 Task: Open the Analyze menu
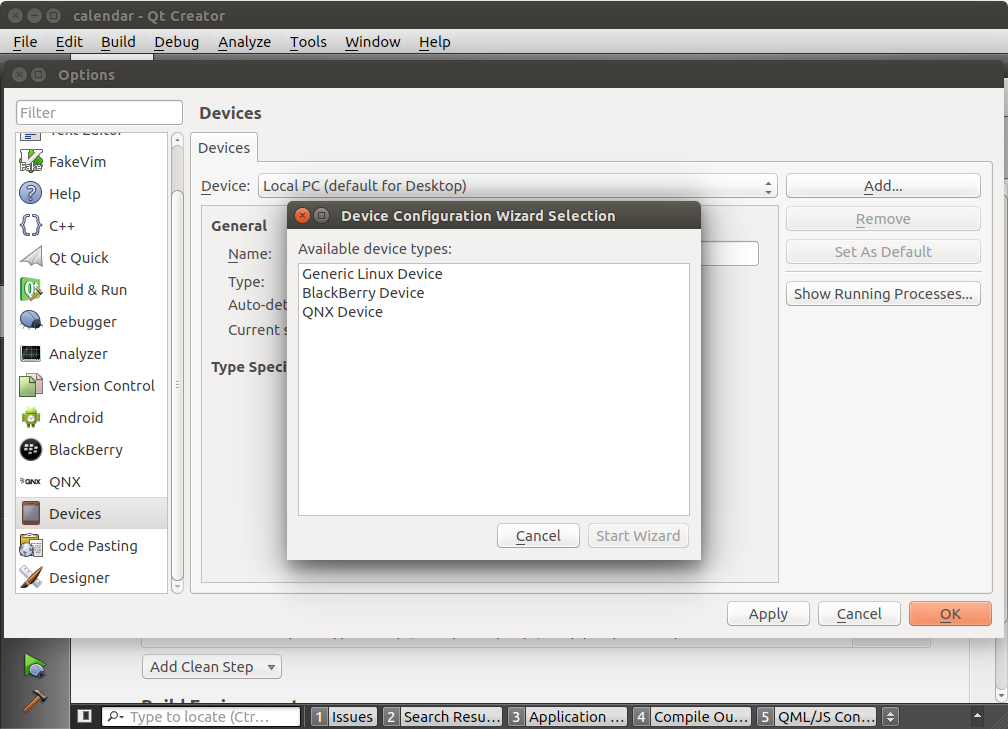[x=244, y=42]
